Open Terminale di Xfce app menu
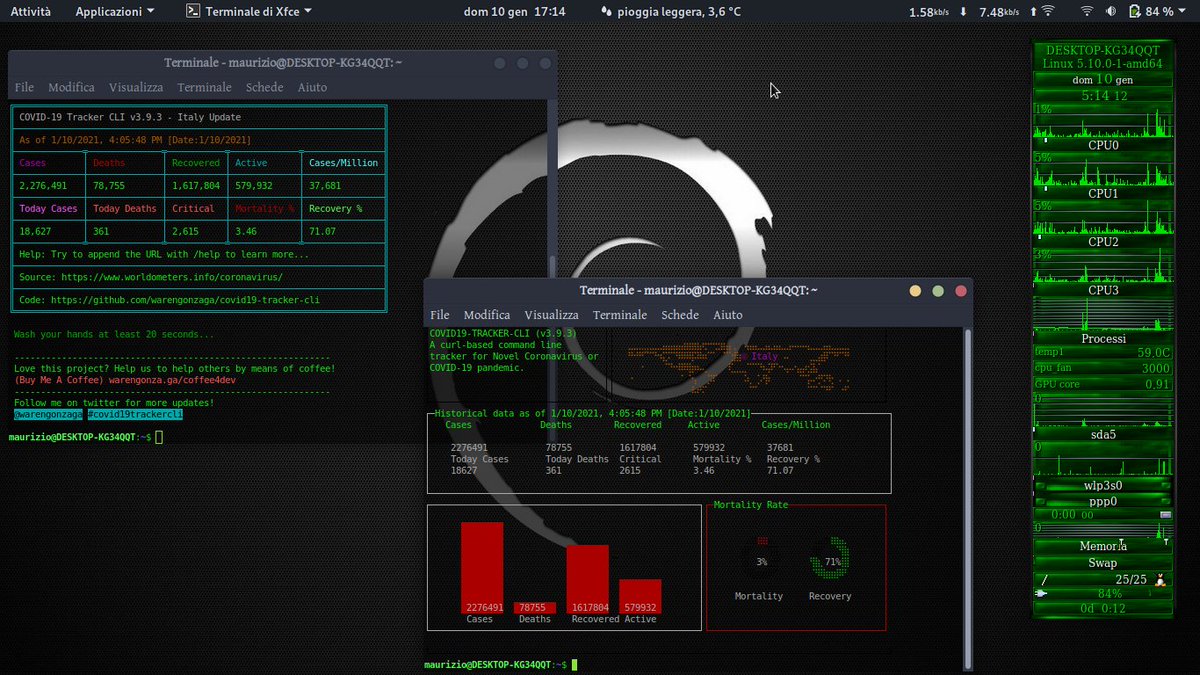The height and width of the screenshot is (675, 1200). click(x=249, y=12)
